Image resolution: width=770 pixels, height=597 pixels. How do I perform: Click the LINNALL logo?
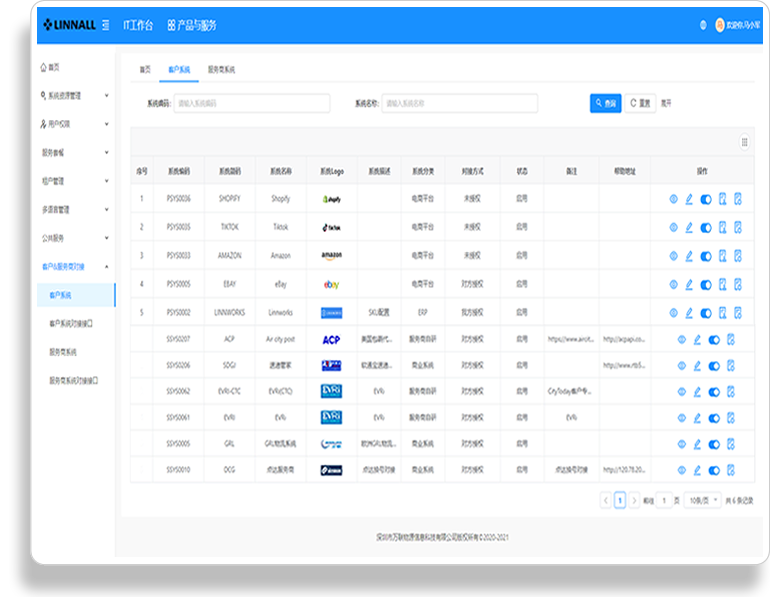[x=69, y=25]
